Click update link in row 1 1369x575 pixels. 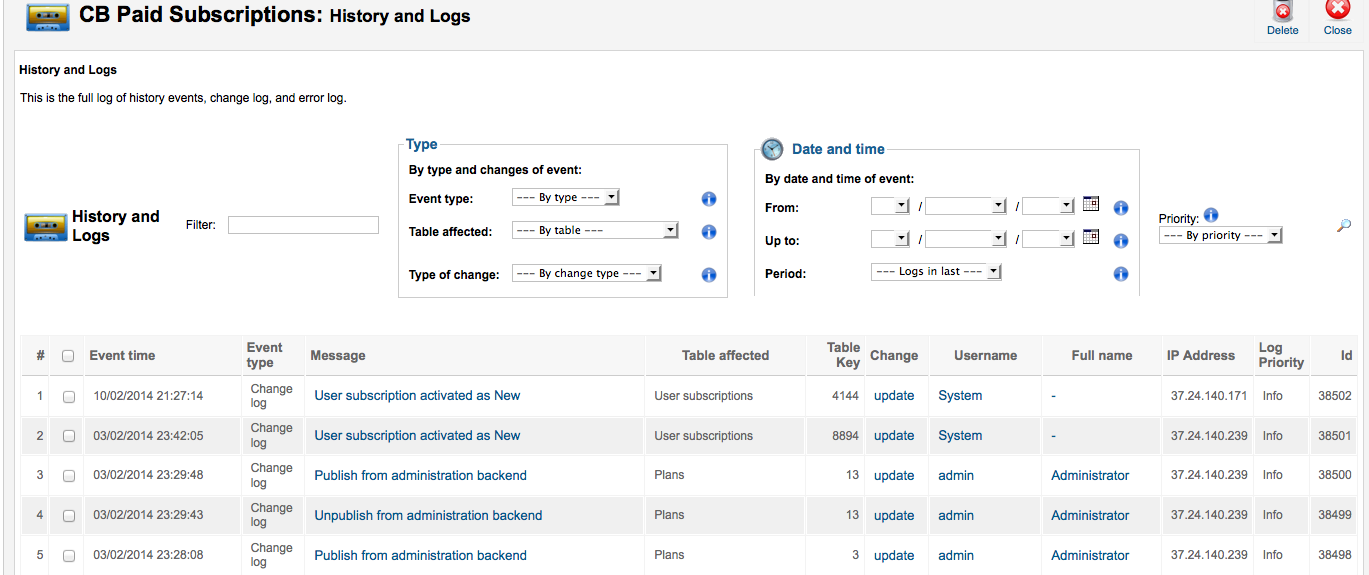coord(894,396)
